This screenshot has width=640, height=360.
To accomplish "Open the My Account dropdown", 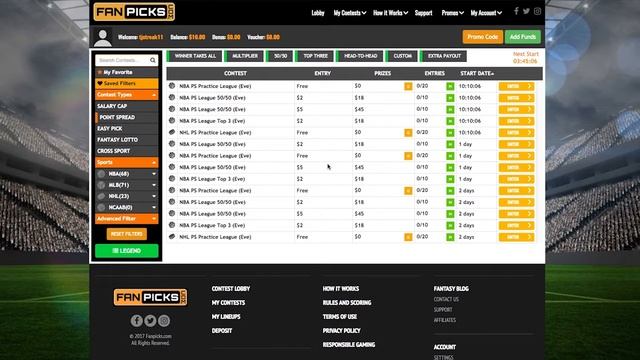I will click(x=486, y=13).
